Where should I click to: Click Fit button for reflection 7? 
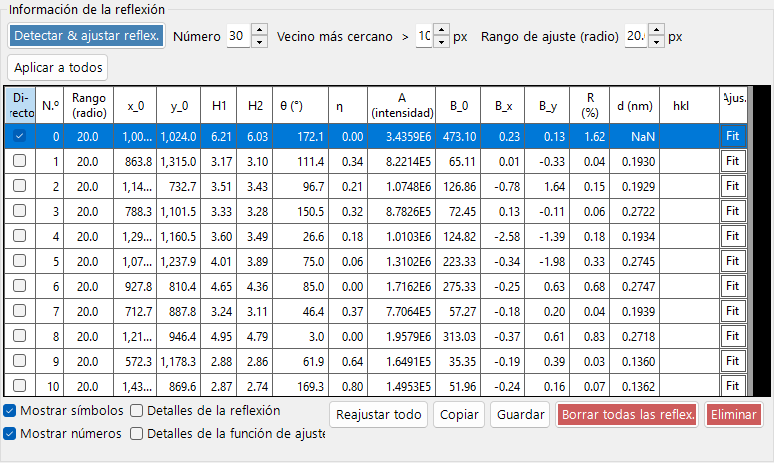(x=733, y=311)
